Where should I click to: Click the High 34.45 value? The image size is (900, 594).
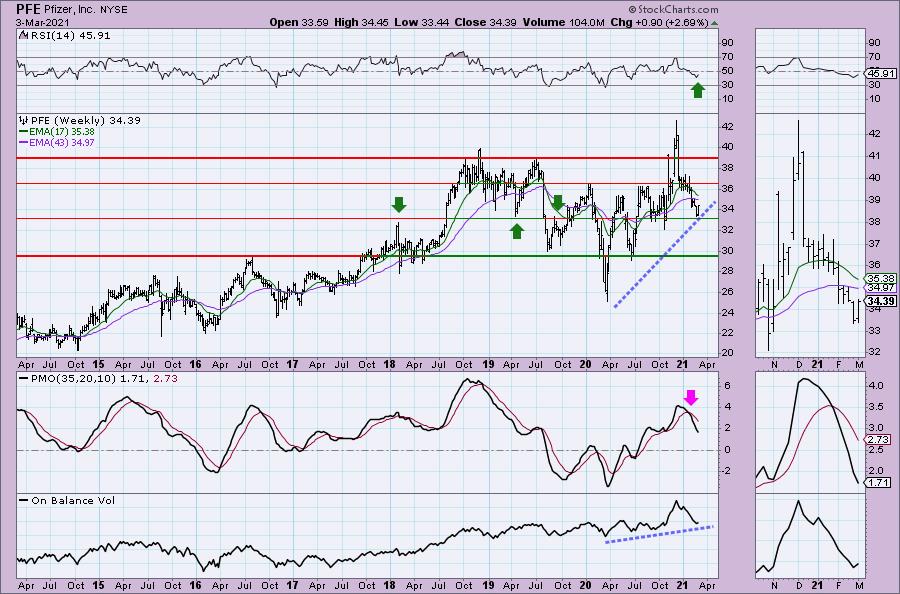pyautogui.click(x=362, y=22)
